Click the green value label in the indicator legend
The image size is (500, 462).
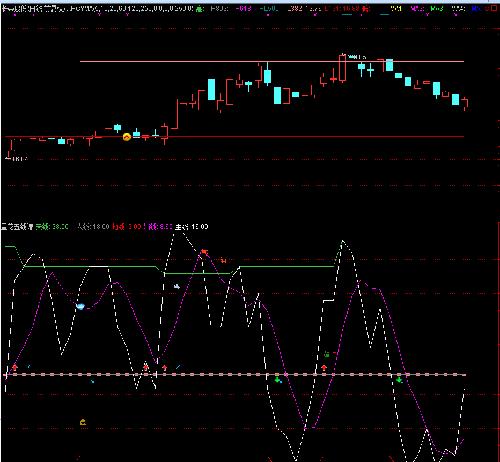click(52, 227)
